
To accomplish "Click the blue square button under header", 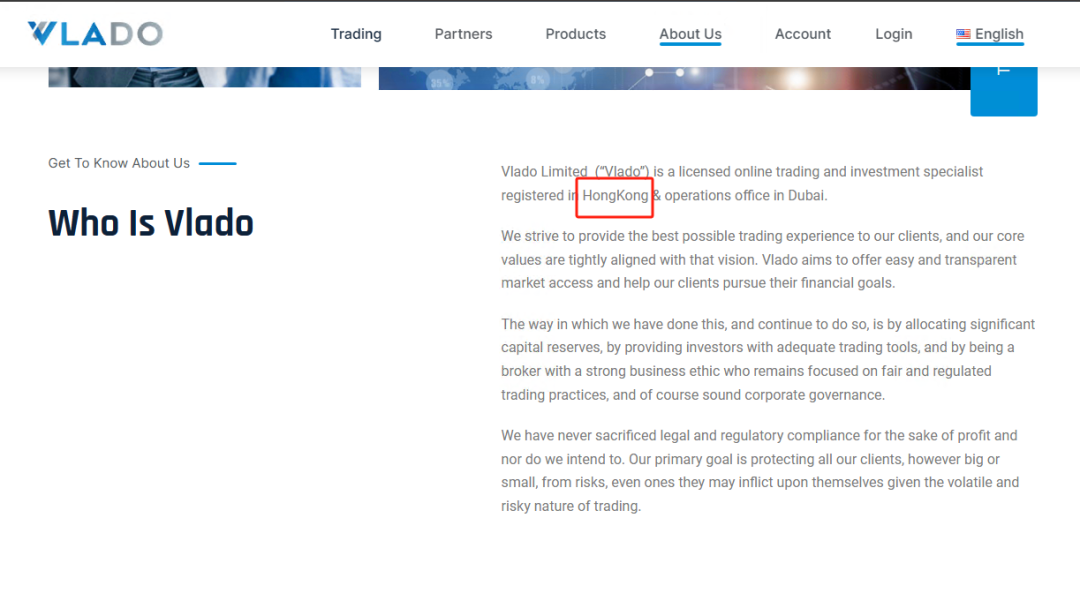I will [1004, 91].
